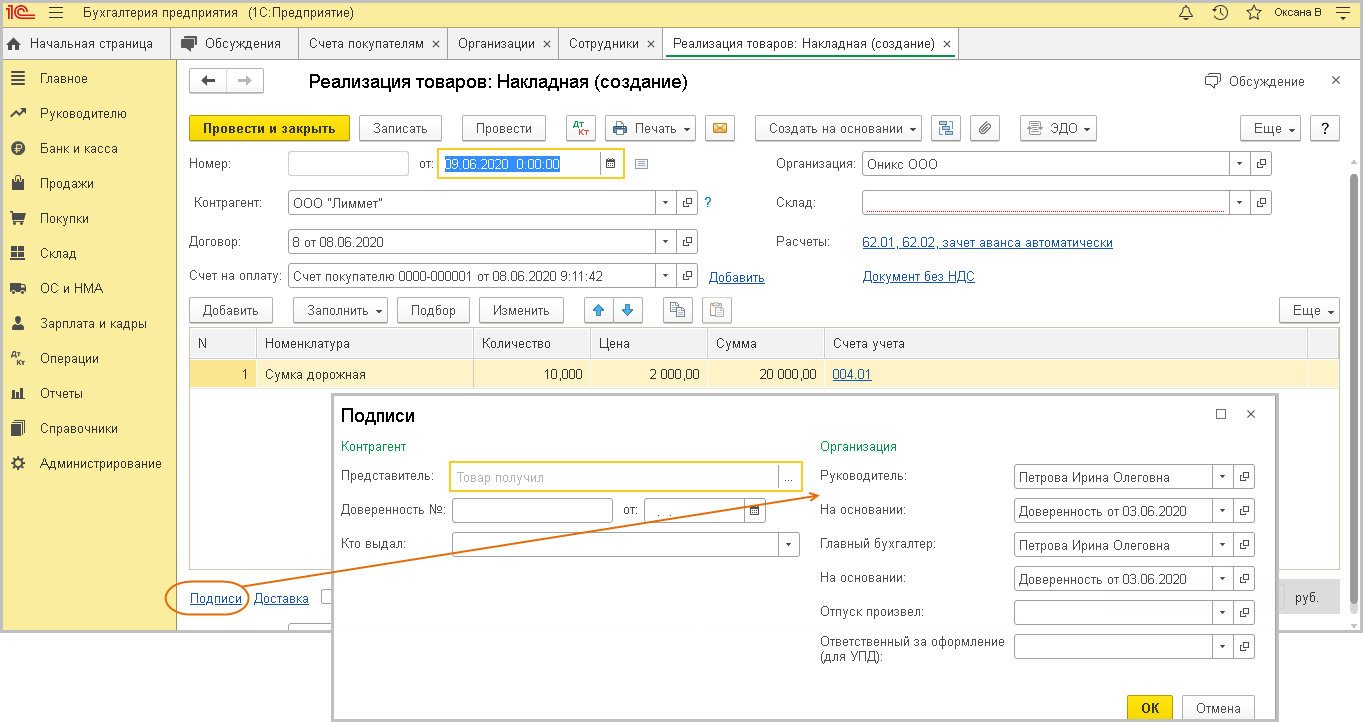Open help with the question mark button
Viewport: 1363px width, 722px height.
1325,128
